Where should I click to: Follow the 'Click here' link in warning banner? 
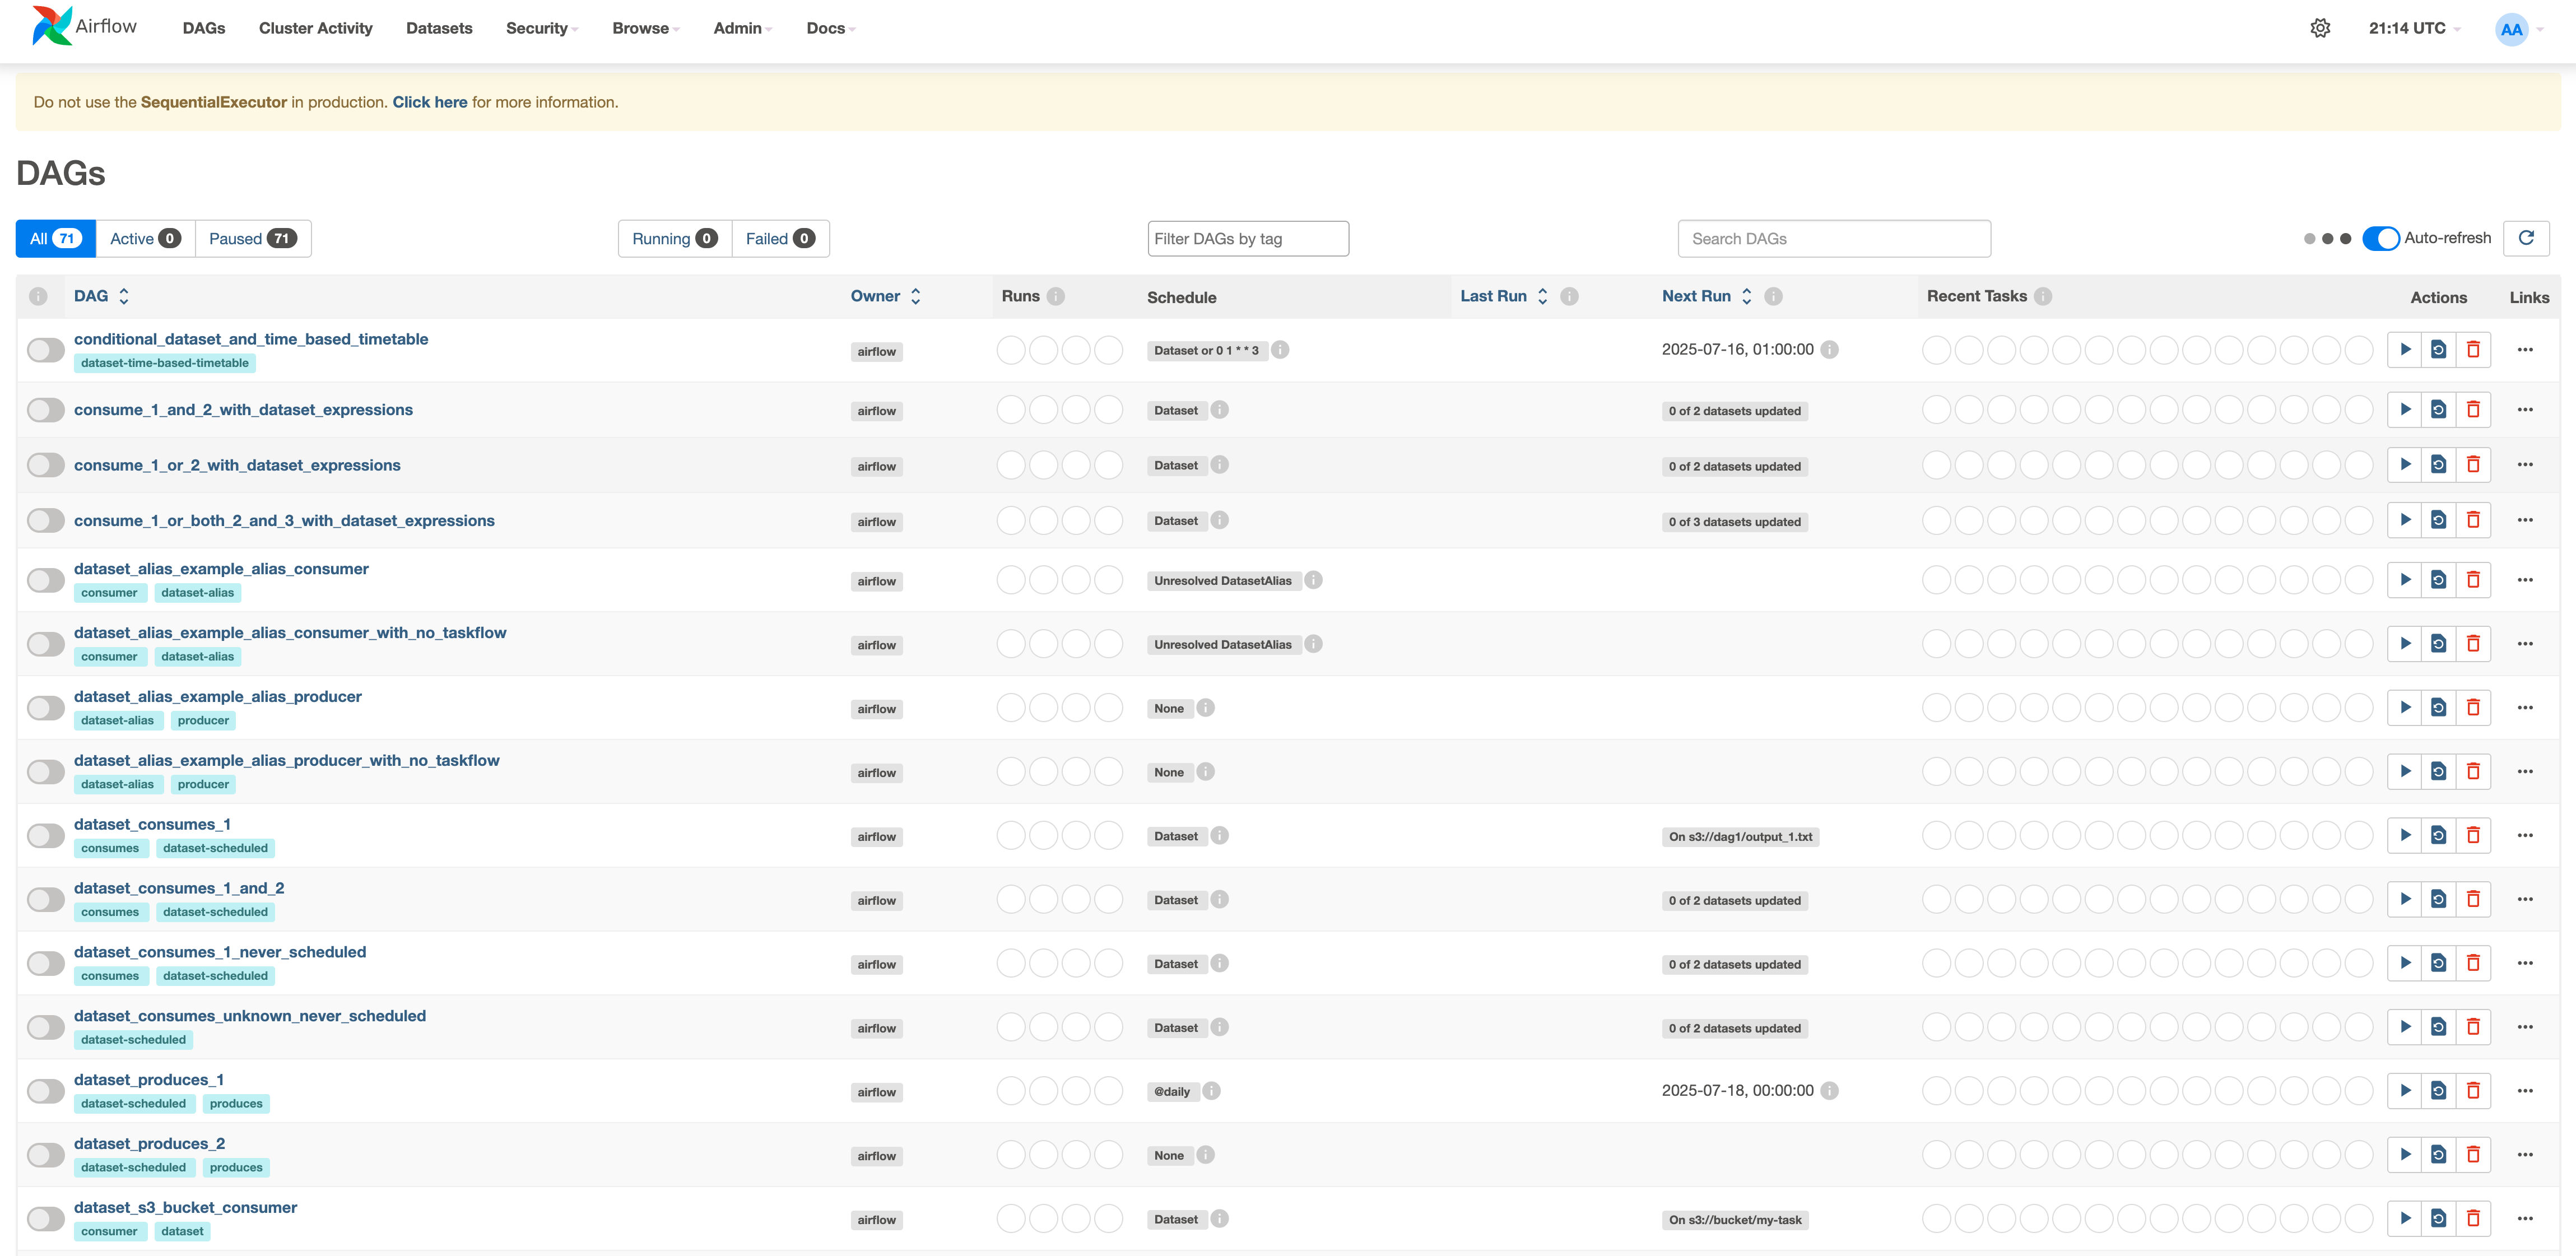[430, 102]
